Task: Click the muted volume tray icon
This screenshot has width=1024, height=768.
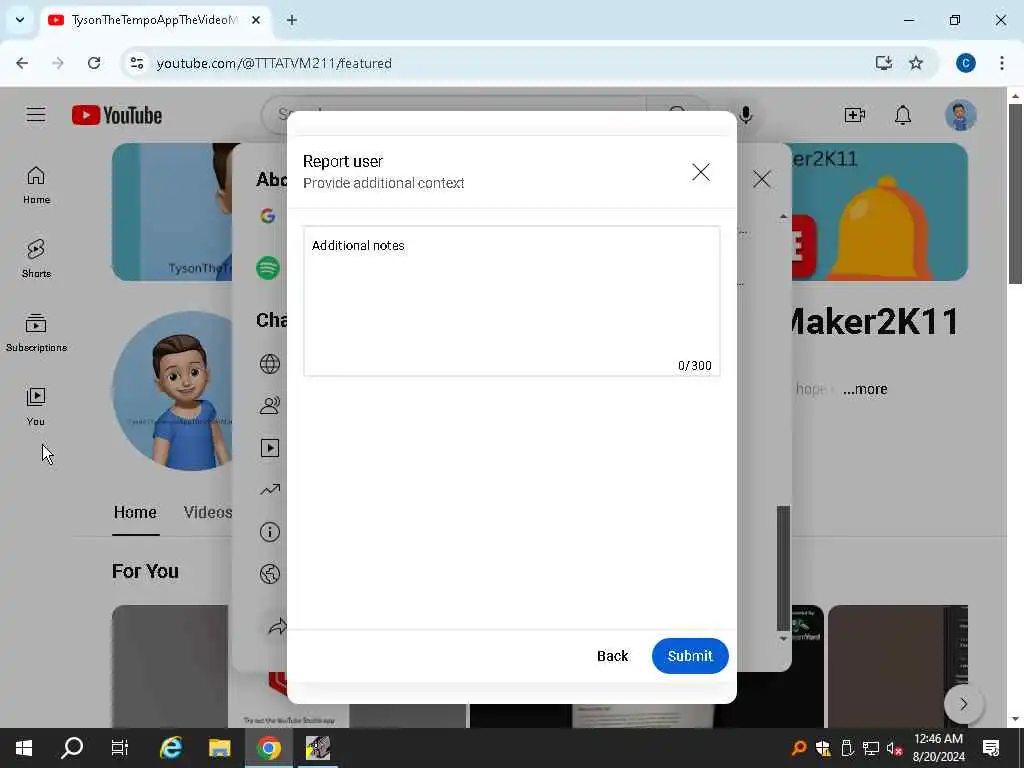Action: click(x=894, y=748)
